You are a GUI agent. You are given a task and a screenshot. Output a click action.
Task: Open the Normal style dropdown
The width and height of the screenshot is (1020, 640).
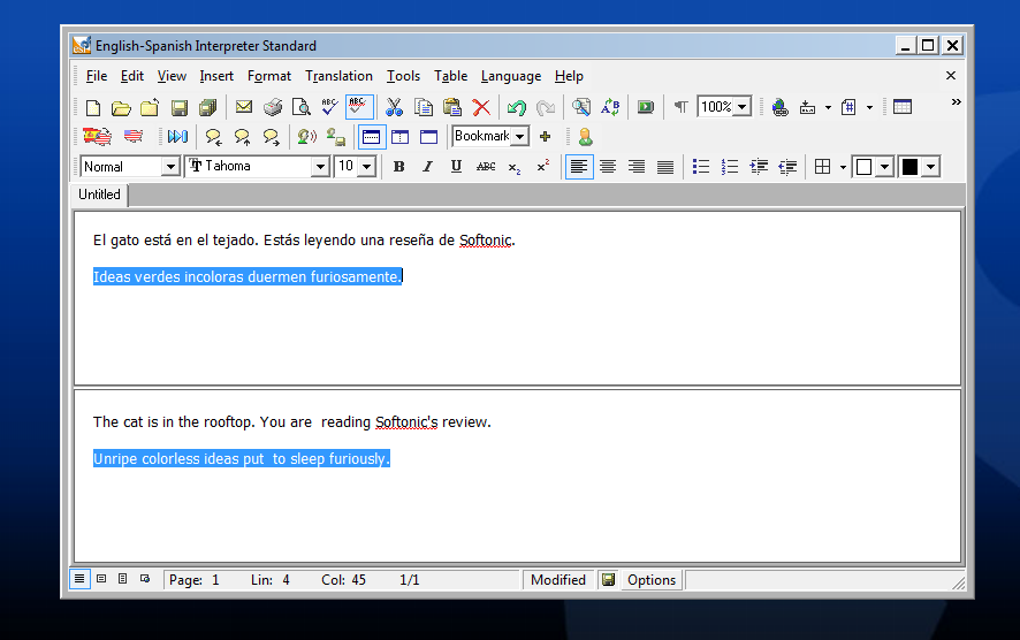(x=170, y=167)
